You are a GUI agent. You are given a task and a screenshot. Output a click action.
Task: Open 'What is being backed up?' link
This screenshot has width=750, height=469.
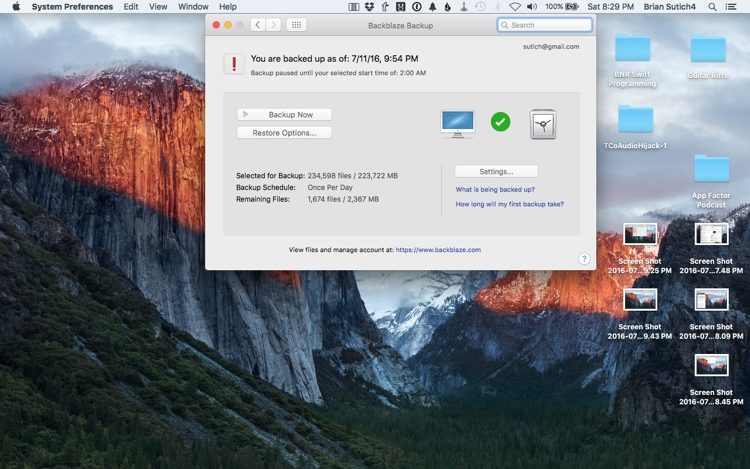[x=495, y=189]
